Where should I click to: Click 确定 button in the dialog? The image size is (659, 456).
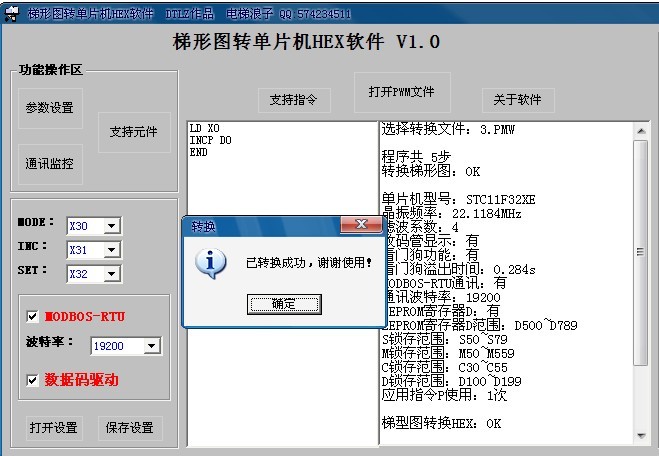pos(283,304)
